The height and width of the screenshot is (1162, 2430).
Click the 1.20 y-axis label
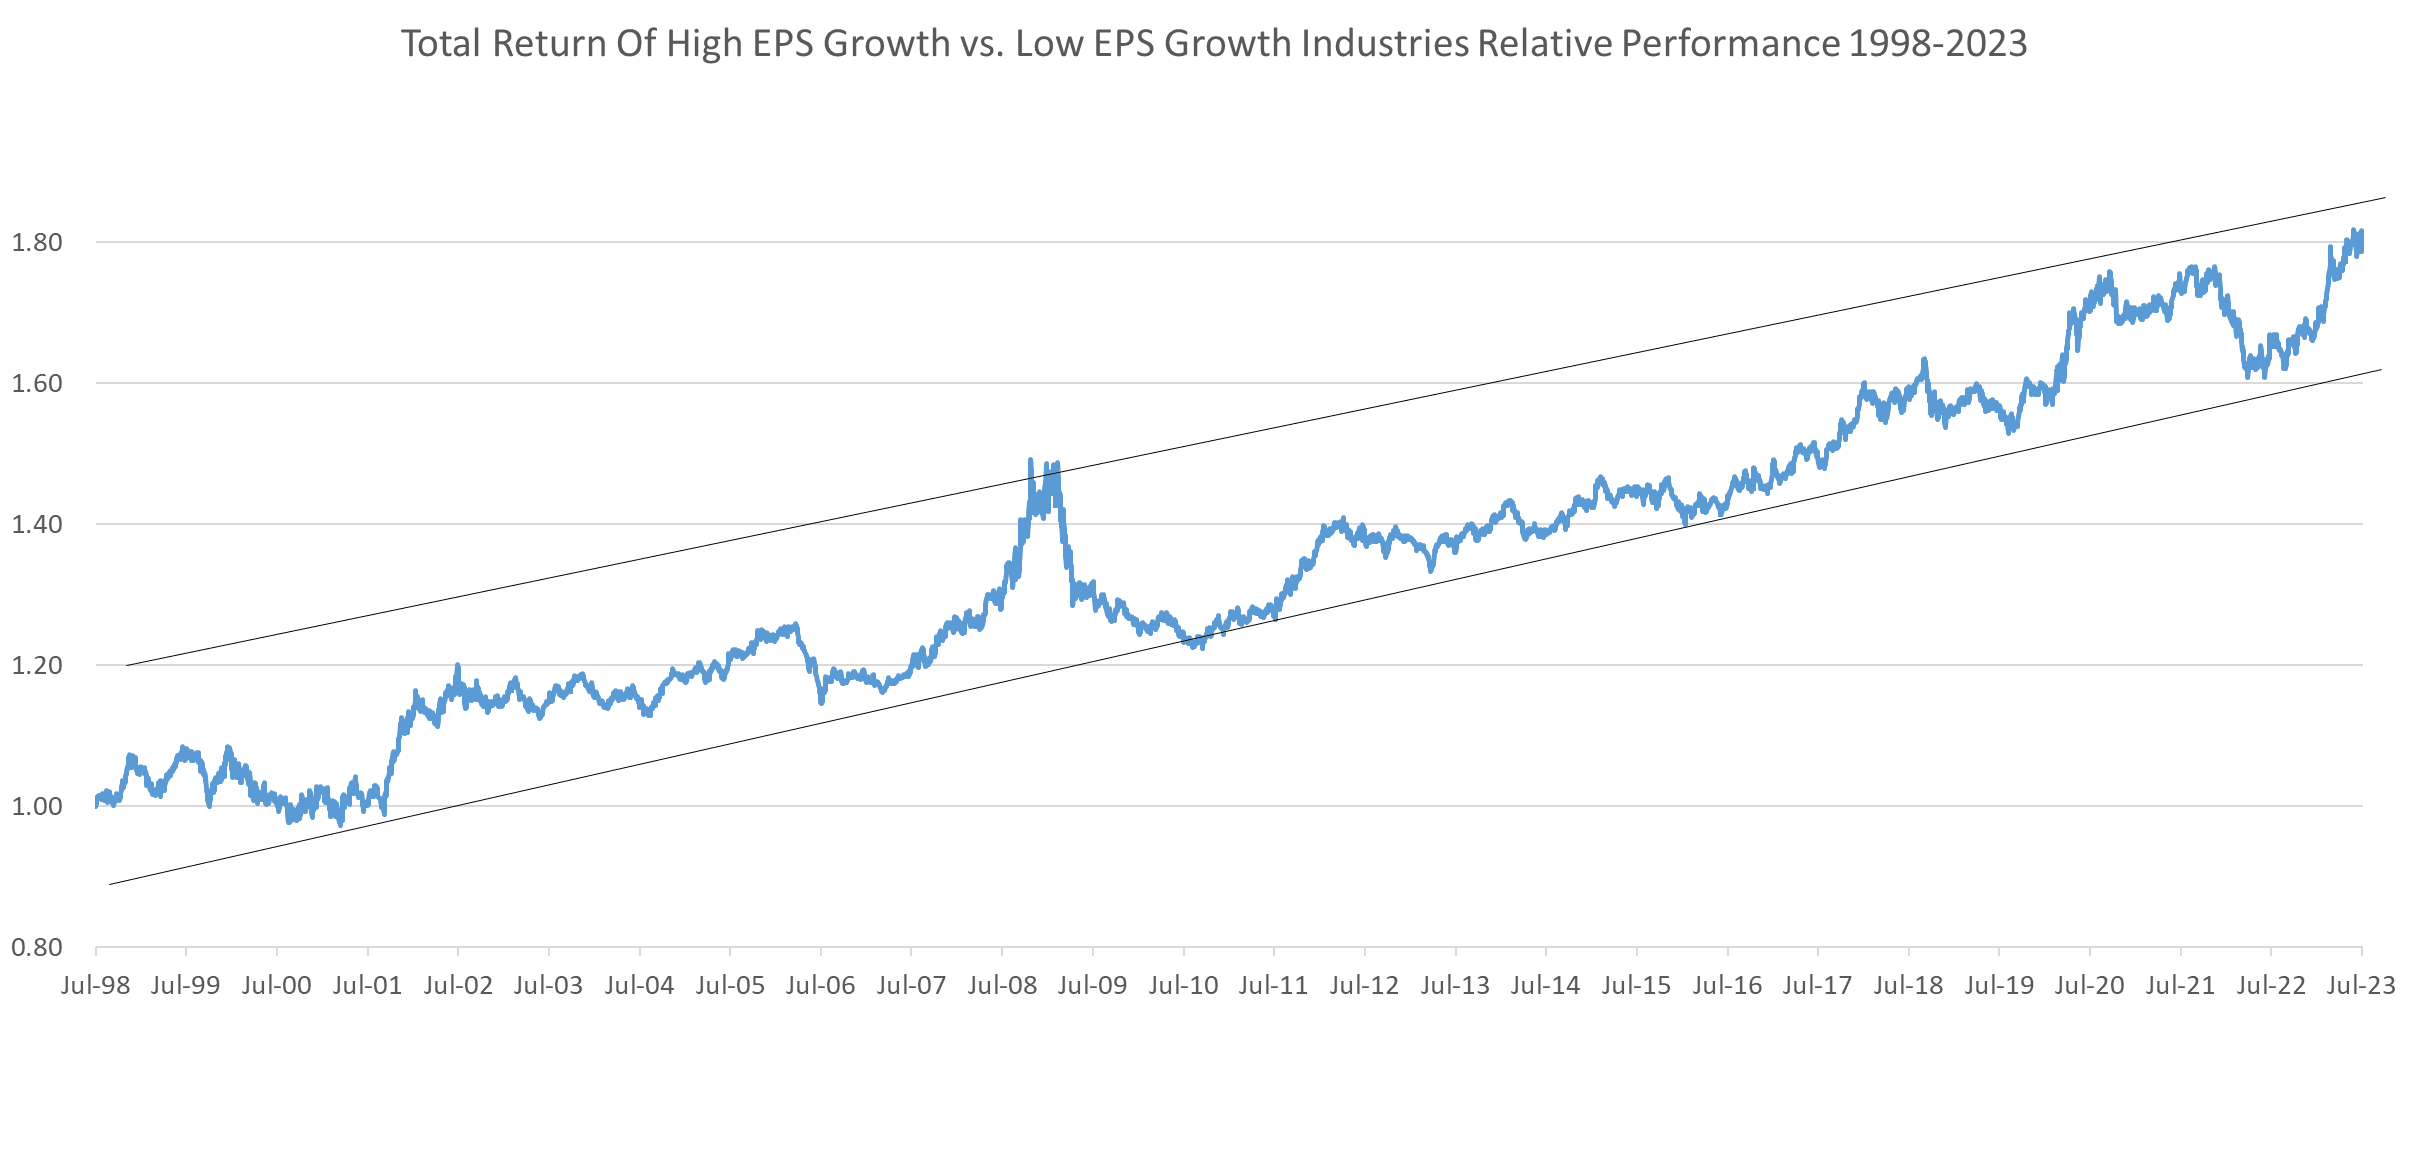(36, 665)
